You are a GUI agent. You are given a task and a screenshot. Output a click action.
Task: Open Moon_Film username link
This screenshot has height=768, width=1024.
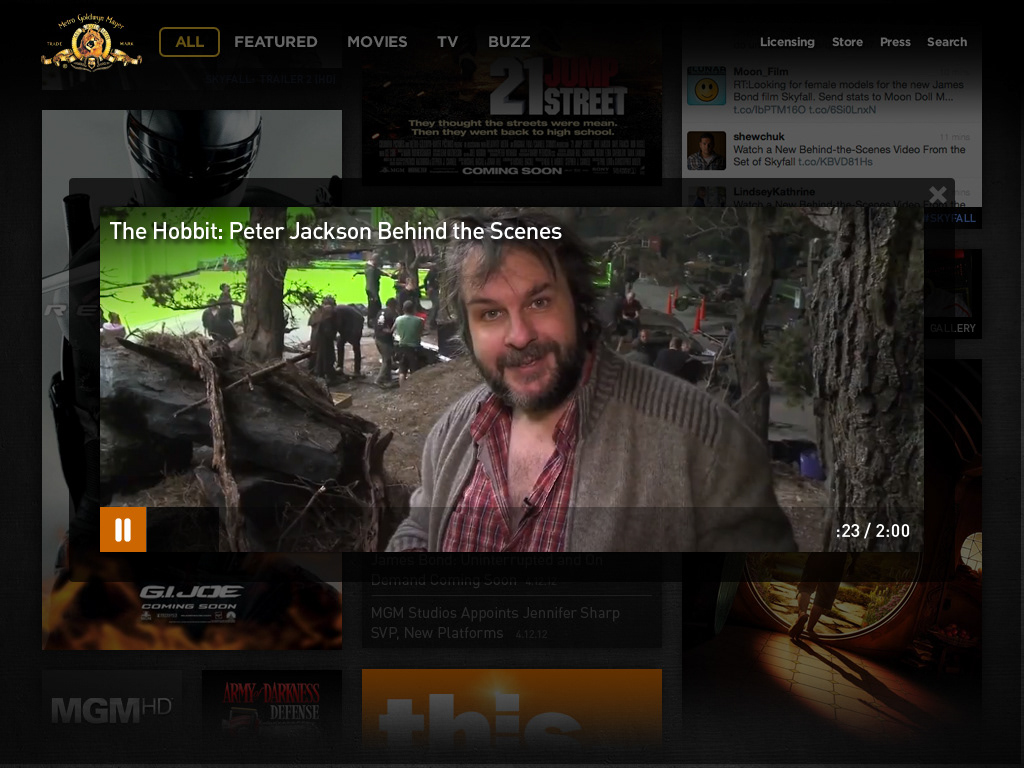[760, 72]
